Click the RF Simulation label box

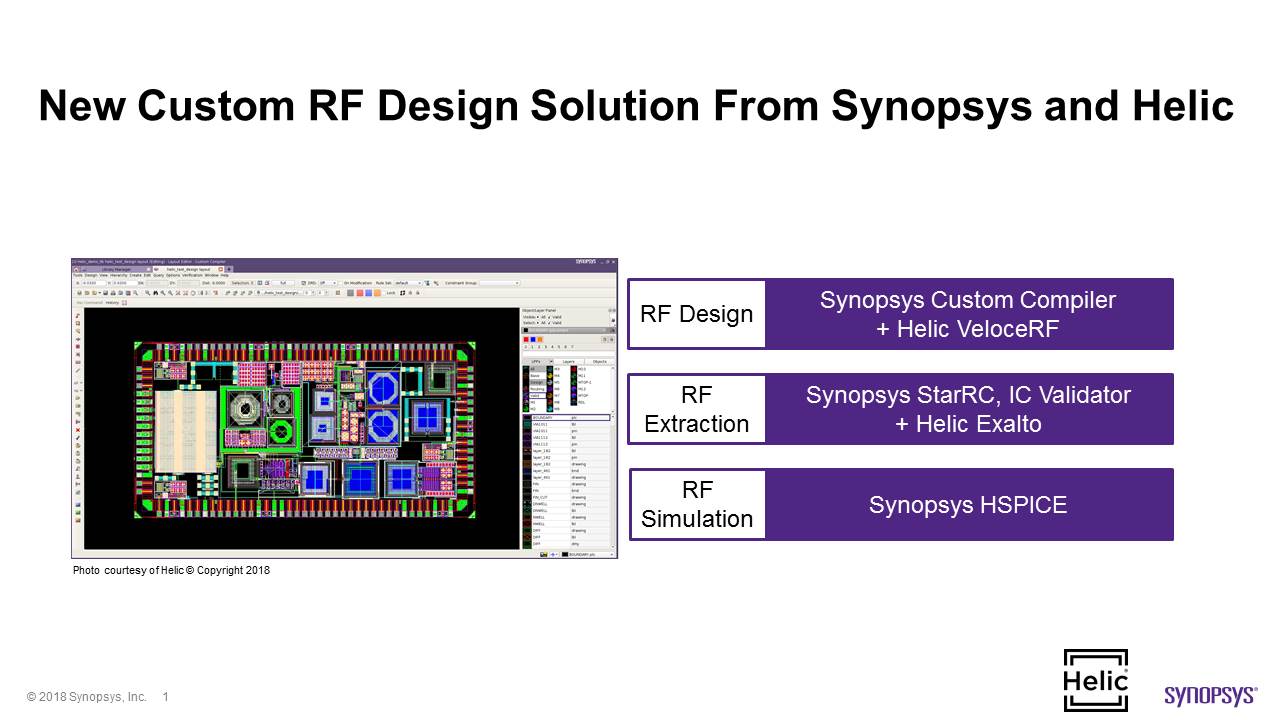coord(697,504)
